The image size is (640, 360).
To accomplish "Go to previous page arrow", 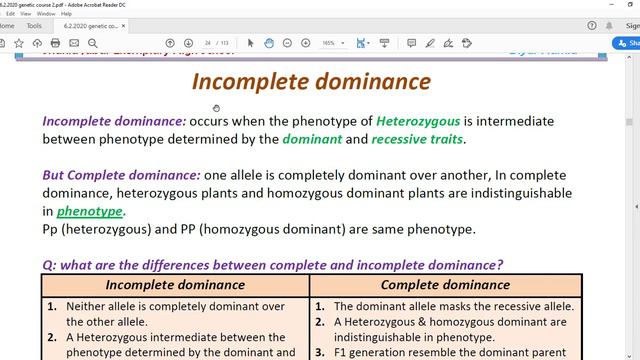I will click(170, 43).
